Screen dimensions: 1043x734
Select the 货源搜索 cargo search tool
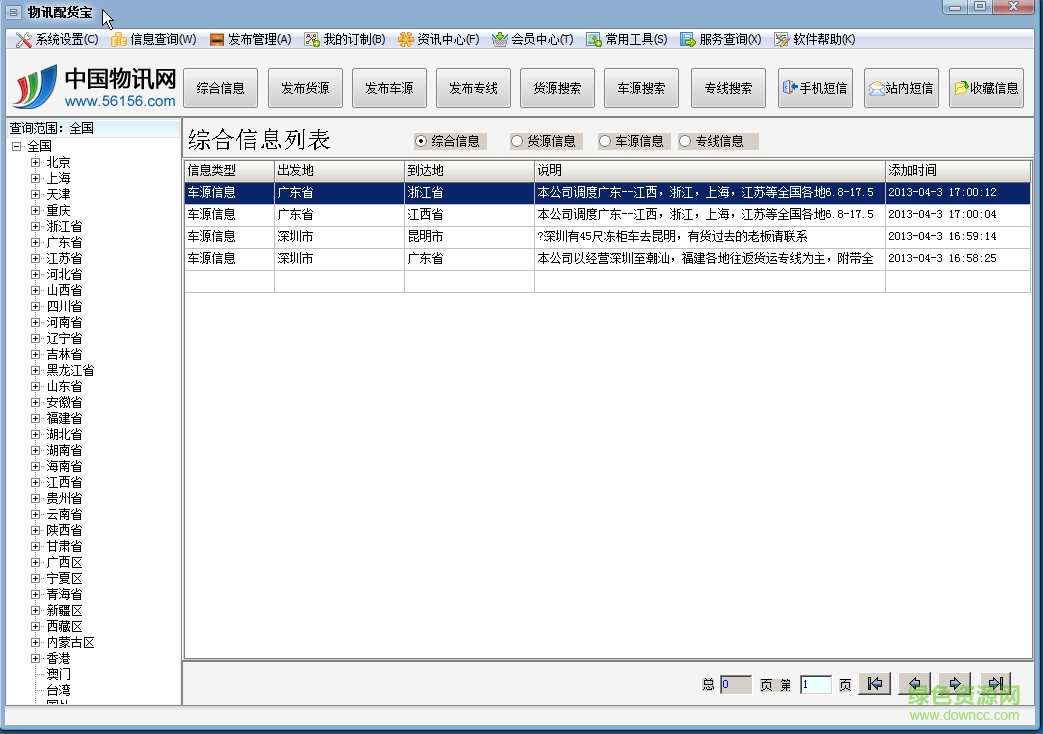[557, 88]
